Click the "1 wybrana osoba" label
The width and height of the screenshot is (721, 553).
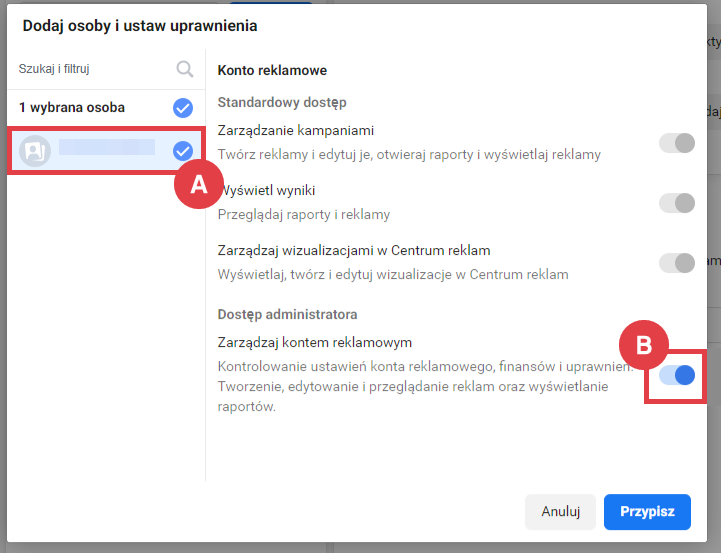pyautogui.click(x=72, y=108)
